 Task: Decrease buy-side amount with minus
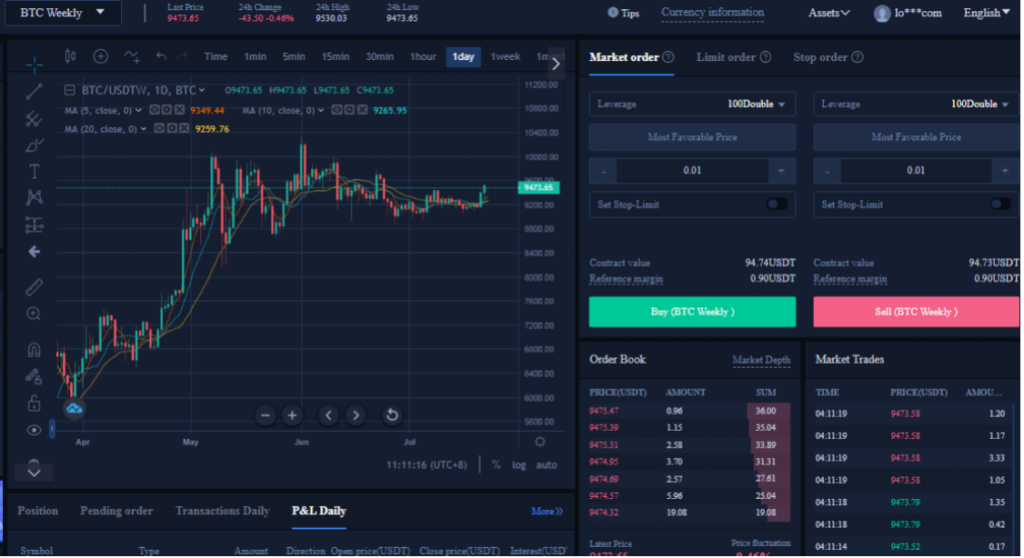tap(603, 171)
